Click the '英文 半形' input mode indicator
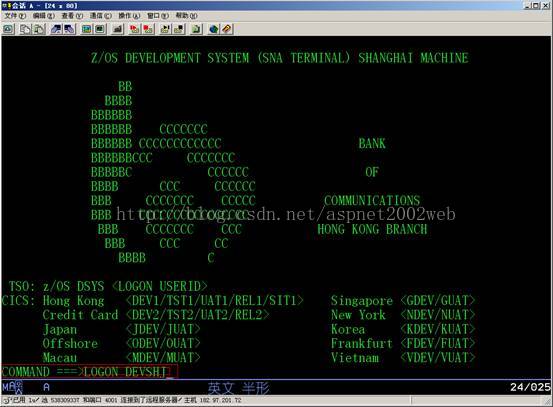 click(x=238, y=388)
